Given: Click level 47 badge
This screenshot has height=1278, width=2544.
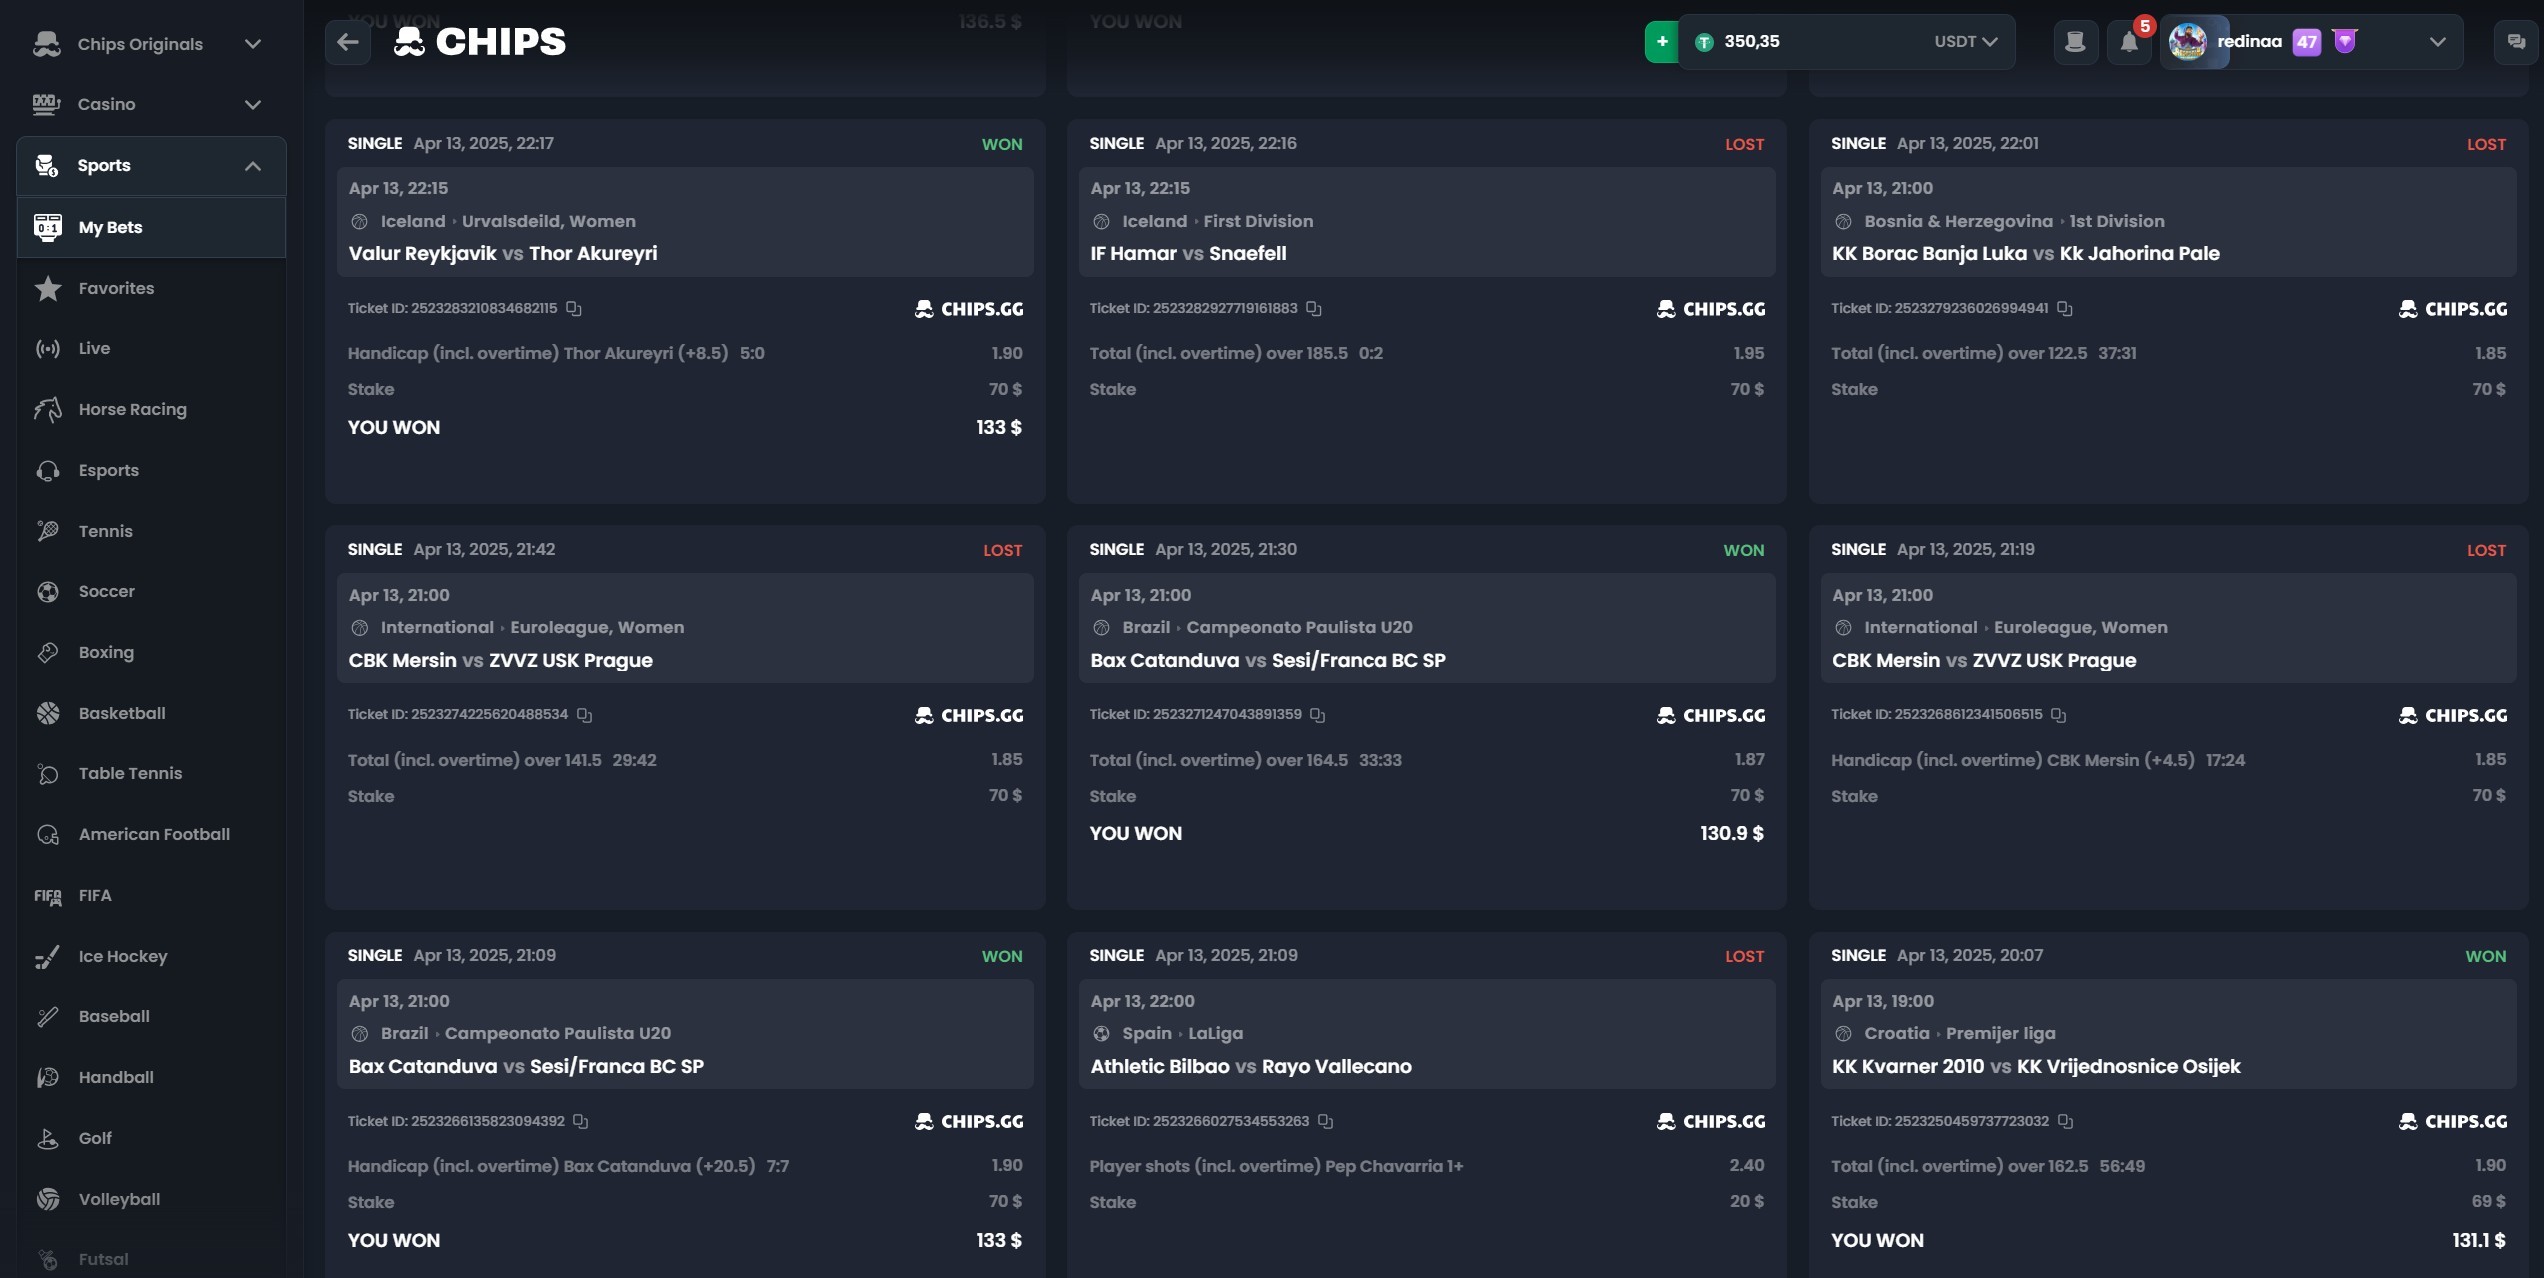Looking at the screenshot, I should [2306, 42].
